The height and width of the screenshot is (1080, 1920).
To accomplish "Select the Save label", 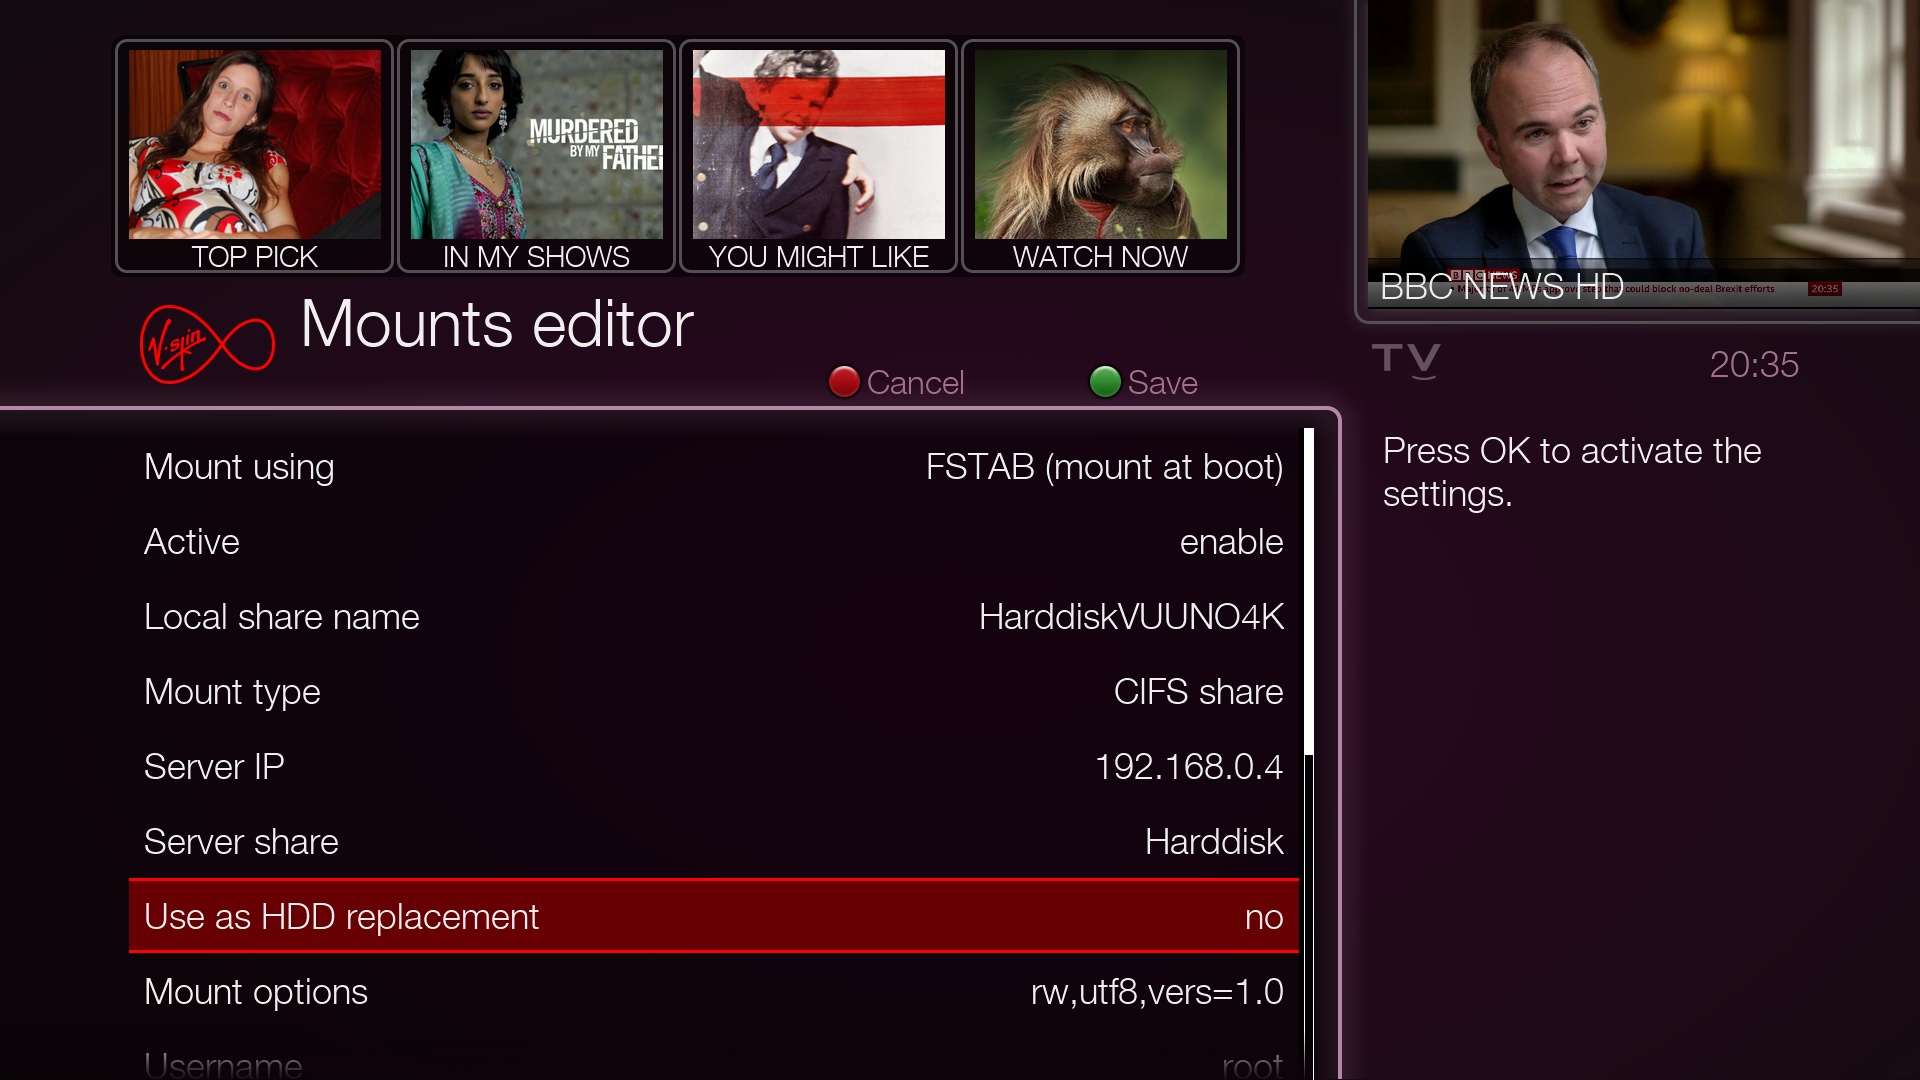I will pos(1162,383).
